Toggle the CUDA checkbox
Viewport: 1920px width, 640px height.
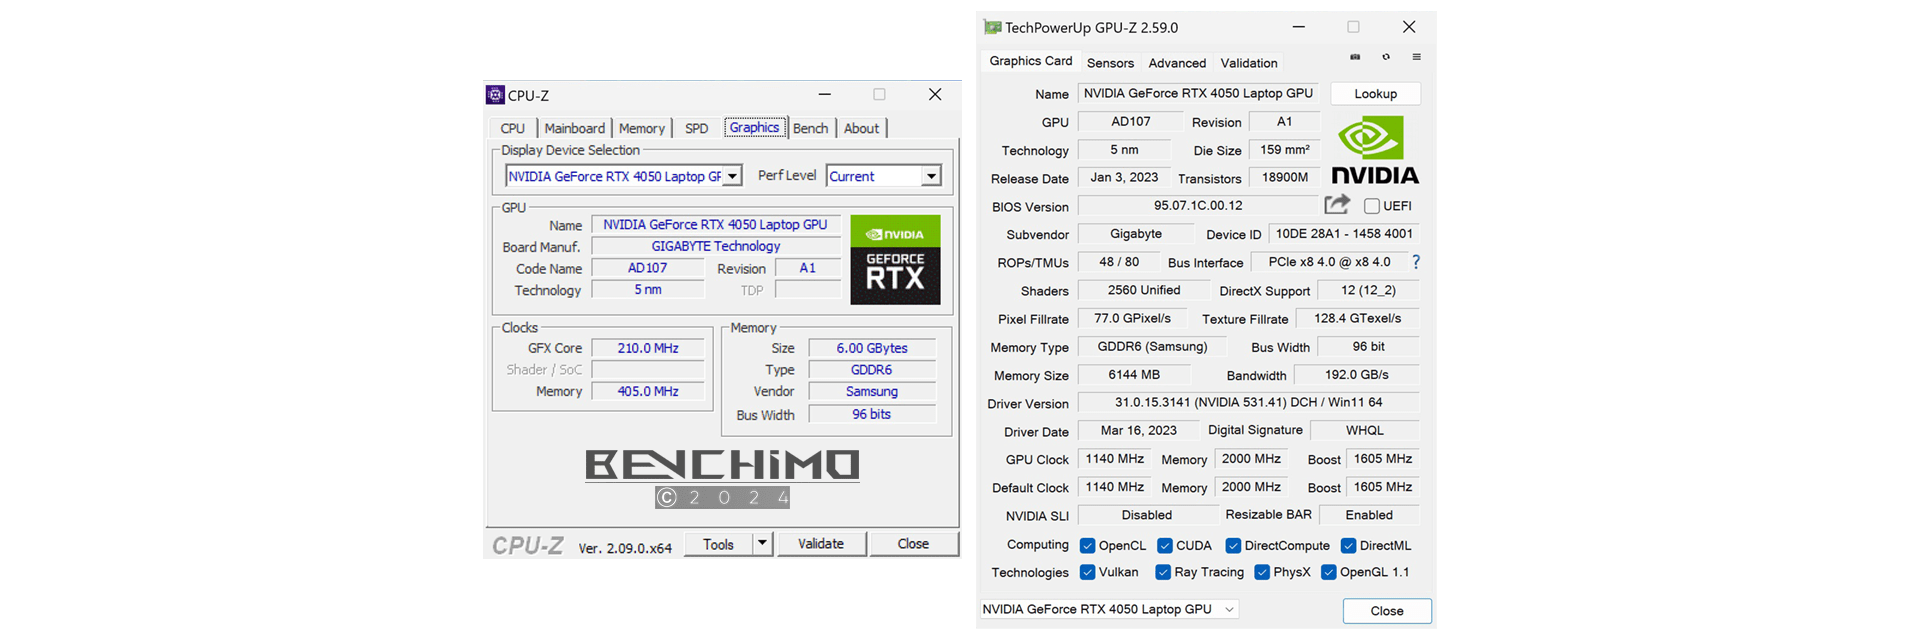[1164, 546]
